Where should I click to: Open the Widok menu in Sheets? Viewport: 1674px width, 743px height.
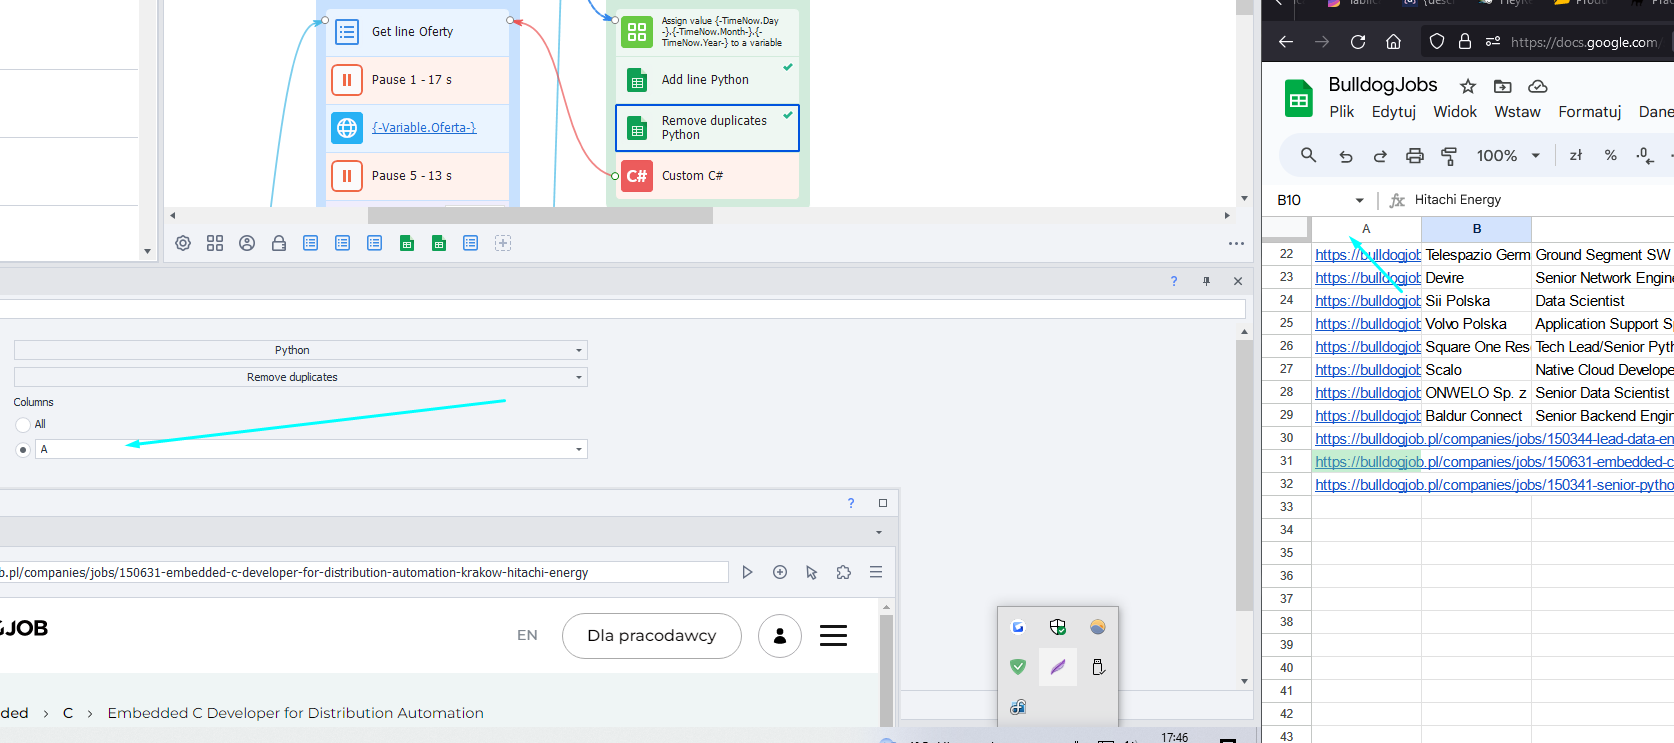pyautogui.click(x=1455, y=112)
